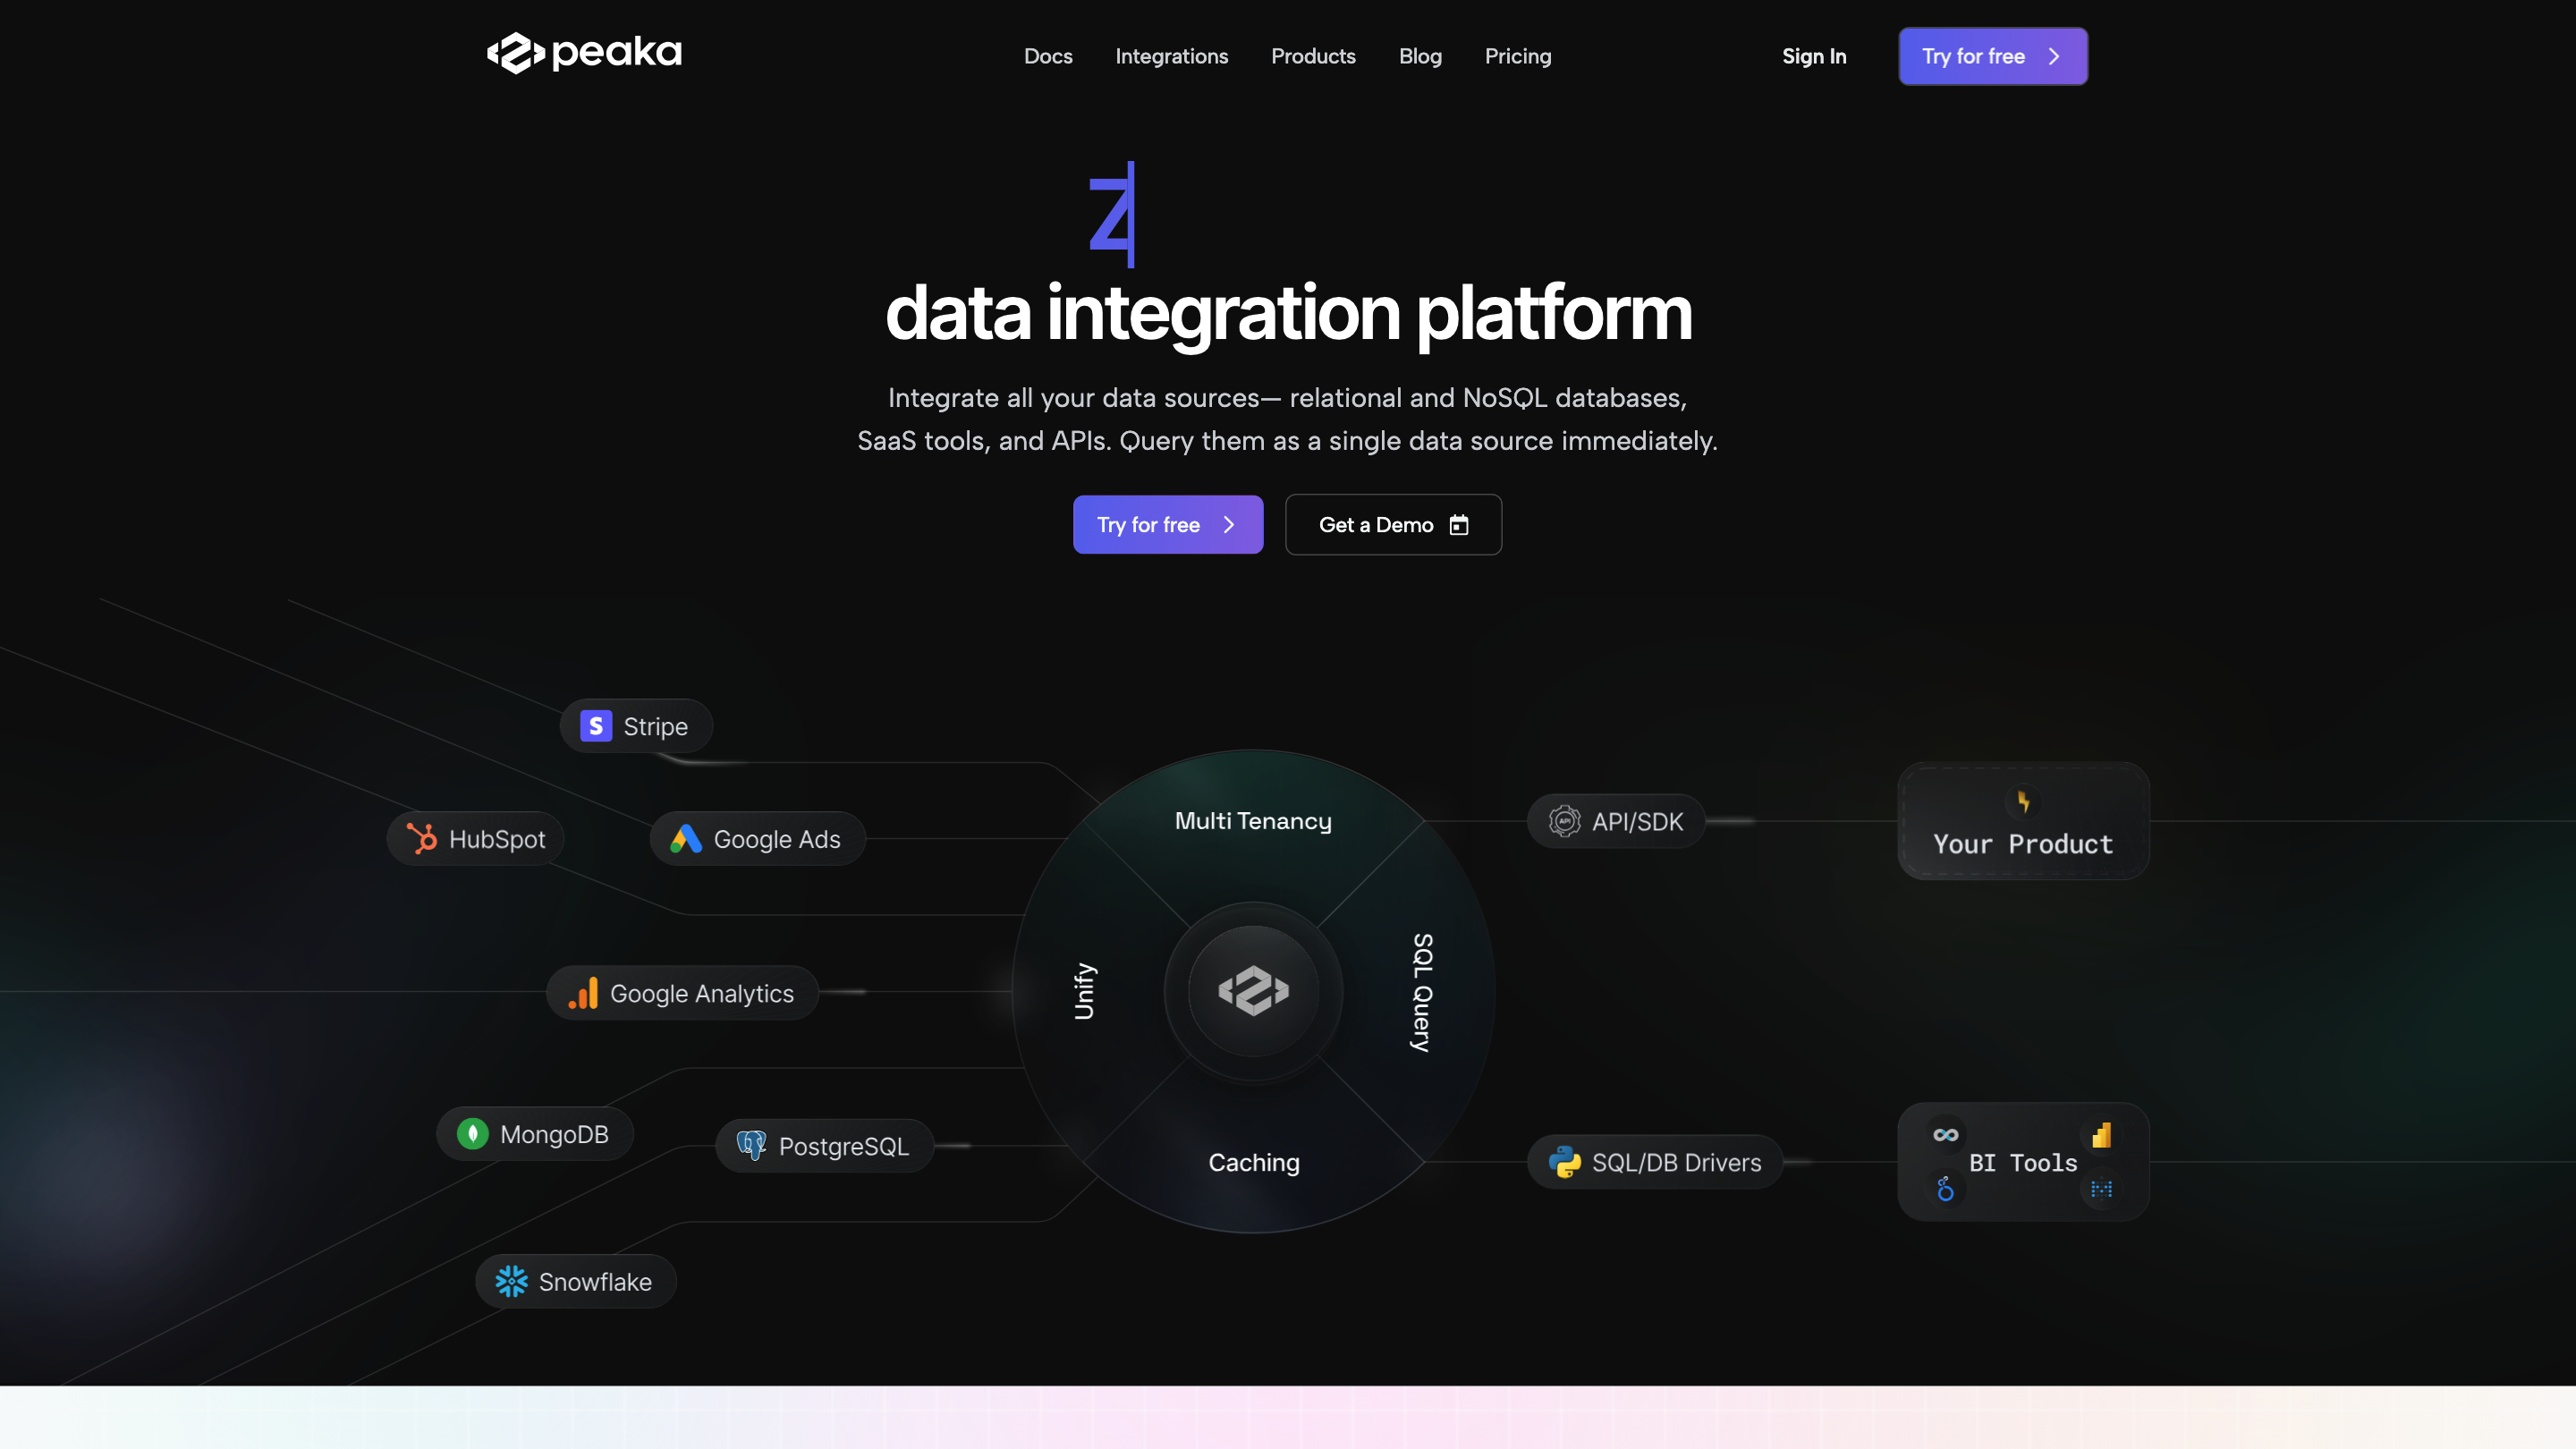Click the BI Tools card text
2576x1449 pixels.
[2023, 1162]
